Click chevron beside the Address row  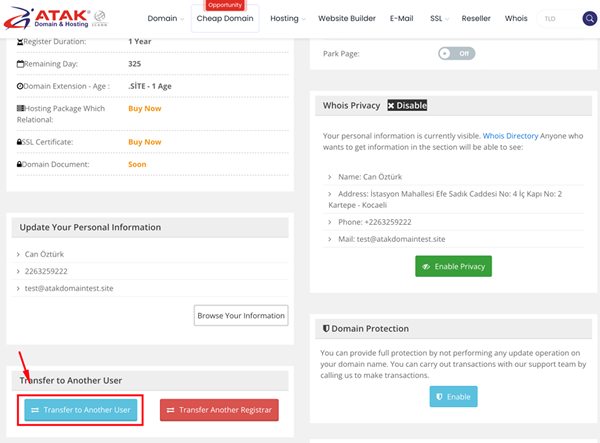coord(330,194)
